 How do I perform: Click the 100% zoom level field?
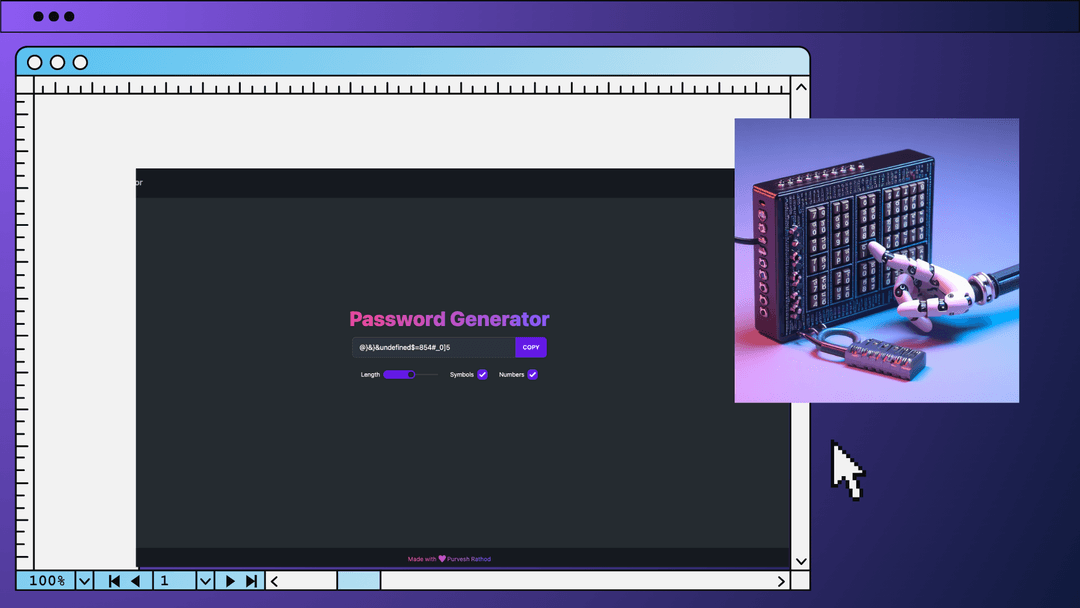coord(46,581)
